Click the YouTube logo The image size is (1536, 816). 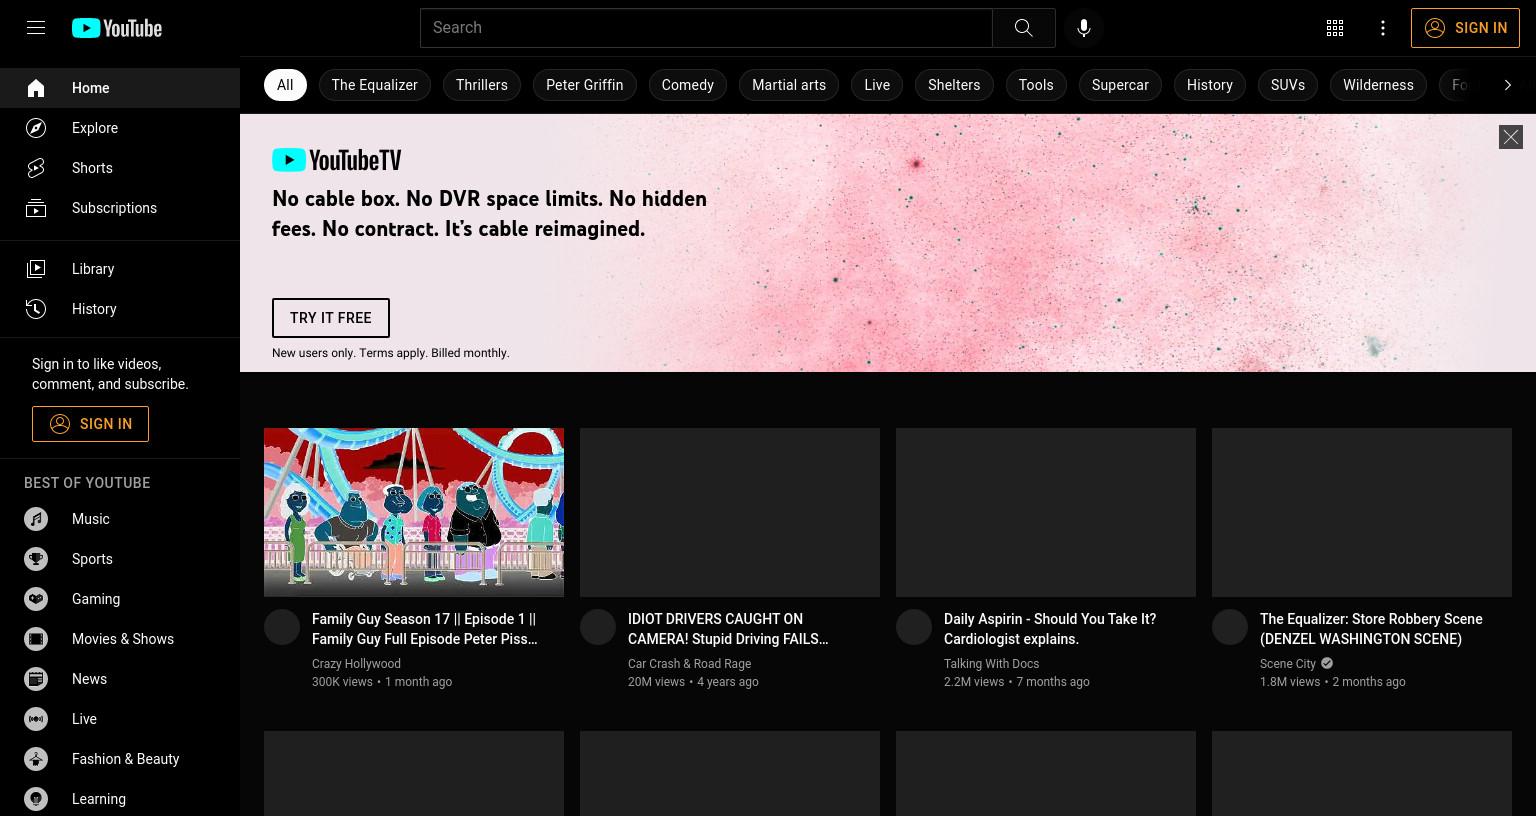(x=117, y=28)
